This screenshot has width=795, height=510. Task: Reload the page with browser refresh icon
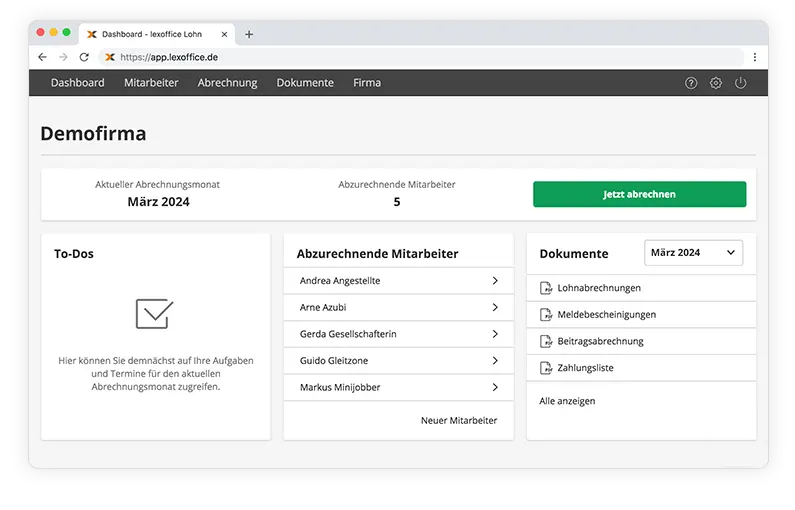84,57
